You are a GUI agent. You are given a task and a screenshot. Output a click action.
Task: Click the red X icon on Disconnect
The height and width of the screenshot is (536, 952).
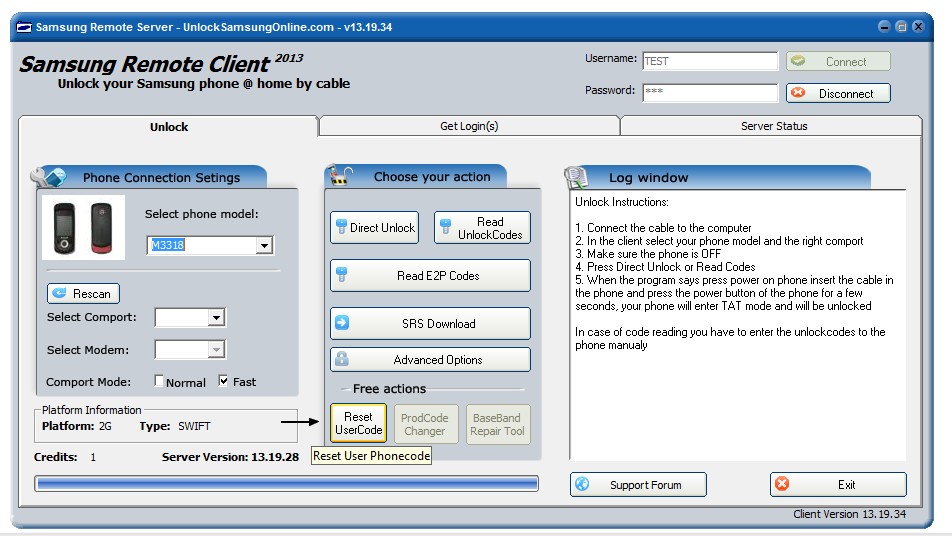[798, 92]
